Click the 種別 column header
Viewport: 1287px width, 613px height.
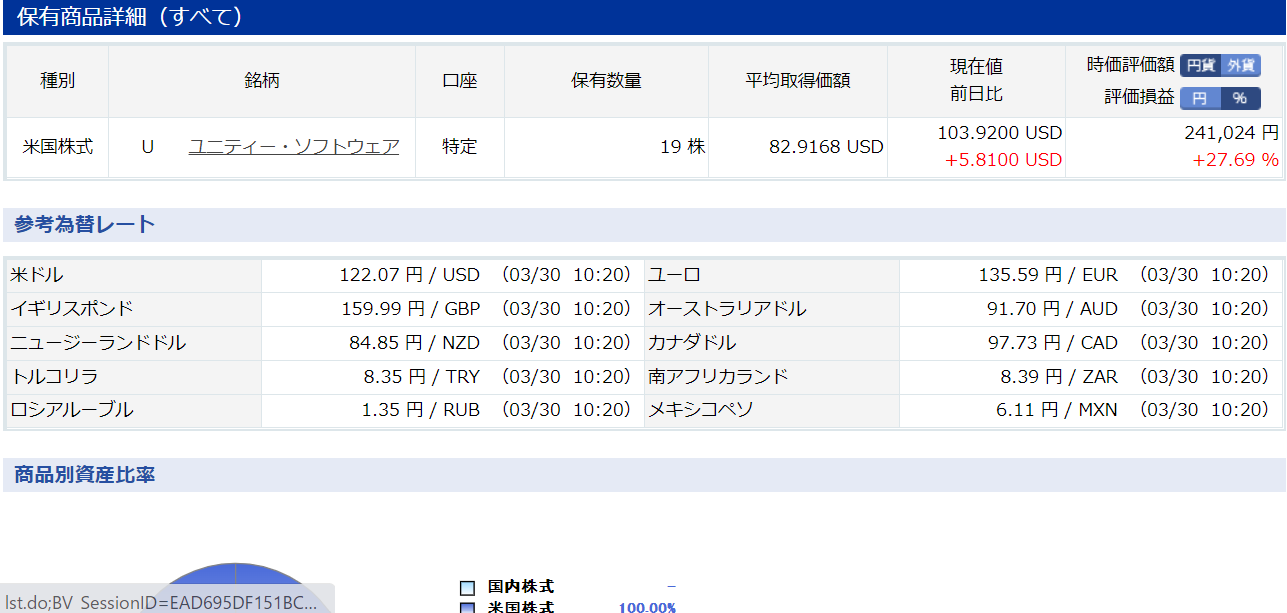[x=58, y=81]
